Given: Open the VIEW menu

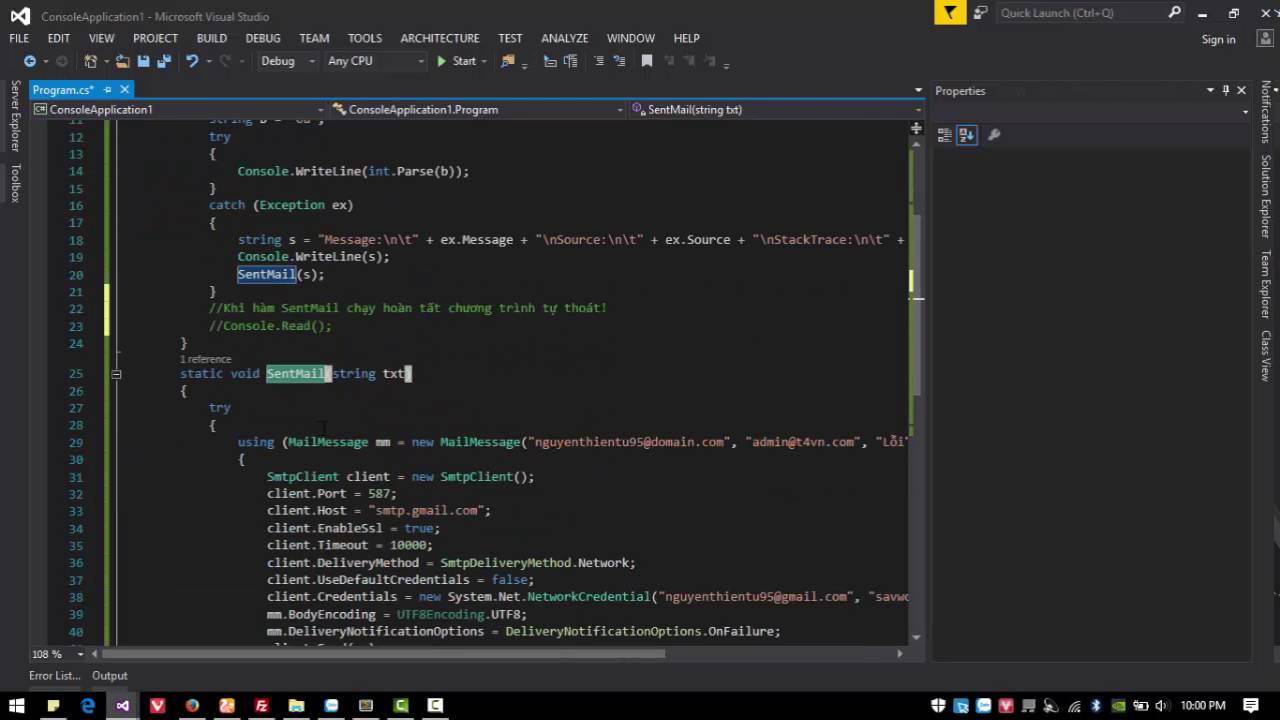Looking at the screenshot, I should pyautogui.click(x=101, y=38).
